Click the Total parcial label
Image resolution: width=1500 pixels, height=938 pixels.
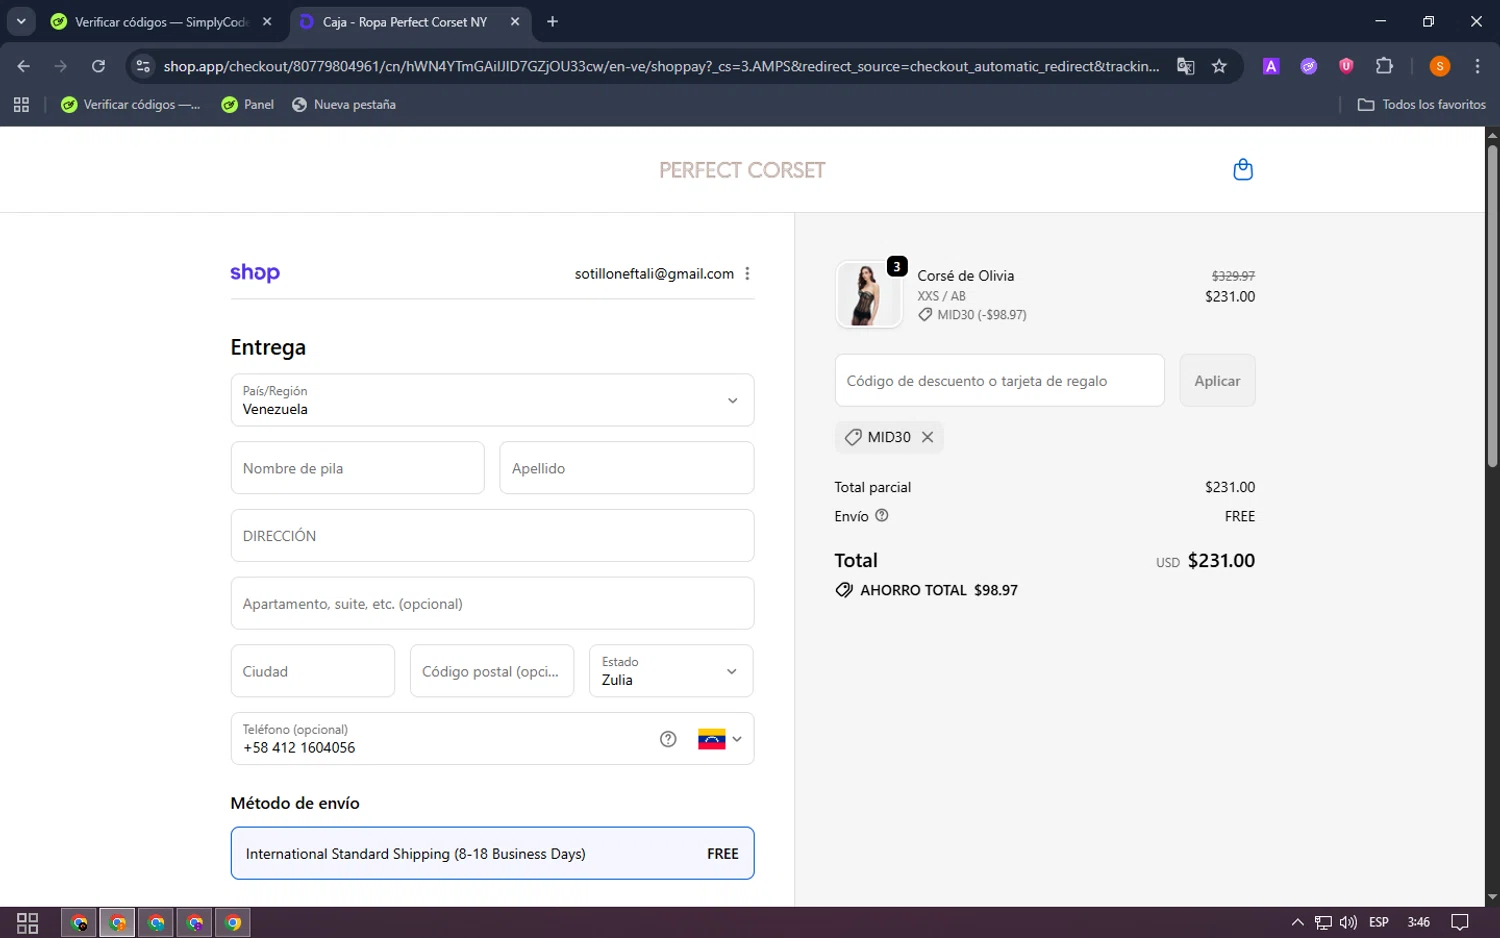pos(873,487)
